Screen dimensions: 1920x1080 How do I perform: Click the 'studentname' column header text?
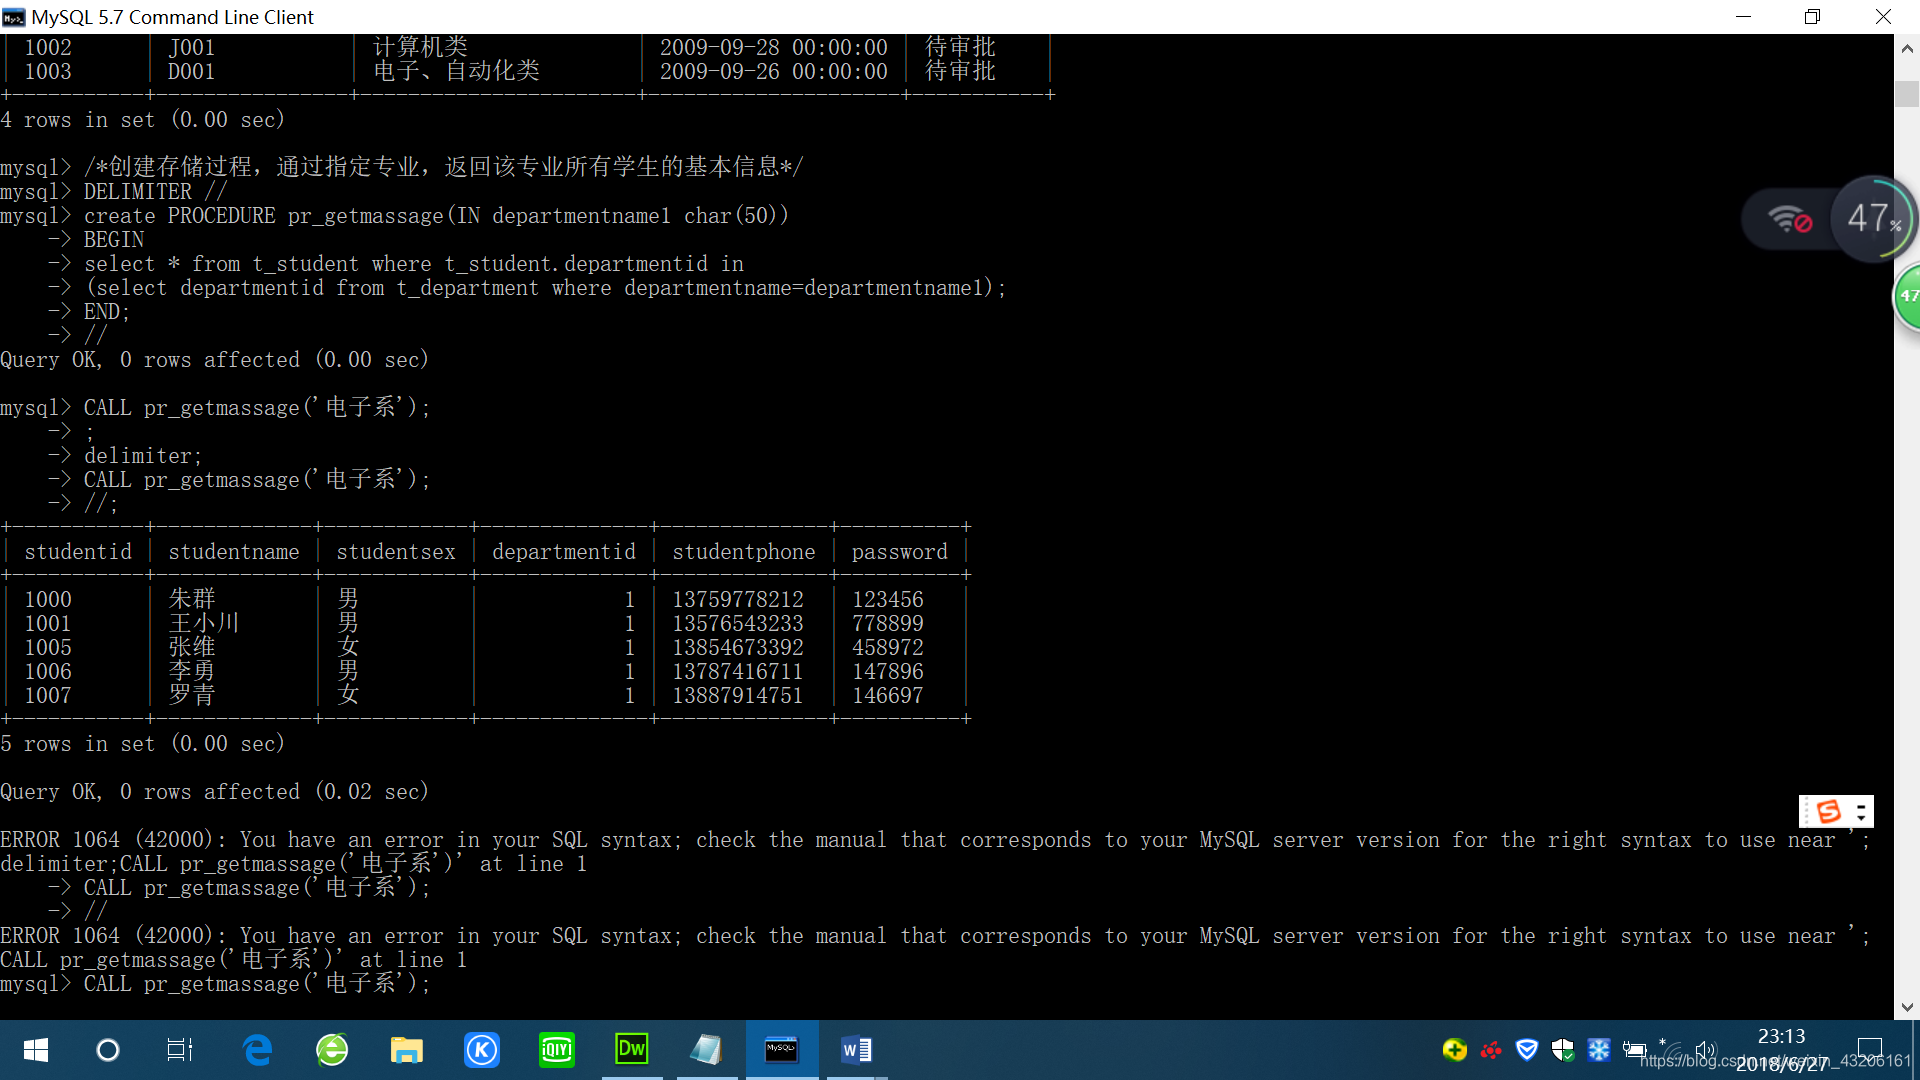click(x=234, y=552)
